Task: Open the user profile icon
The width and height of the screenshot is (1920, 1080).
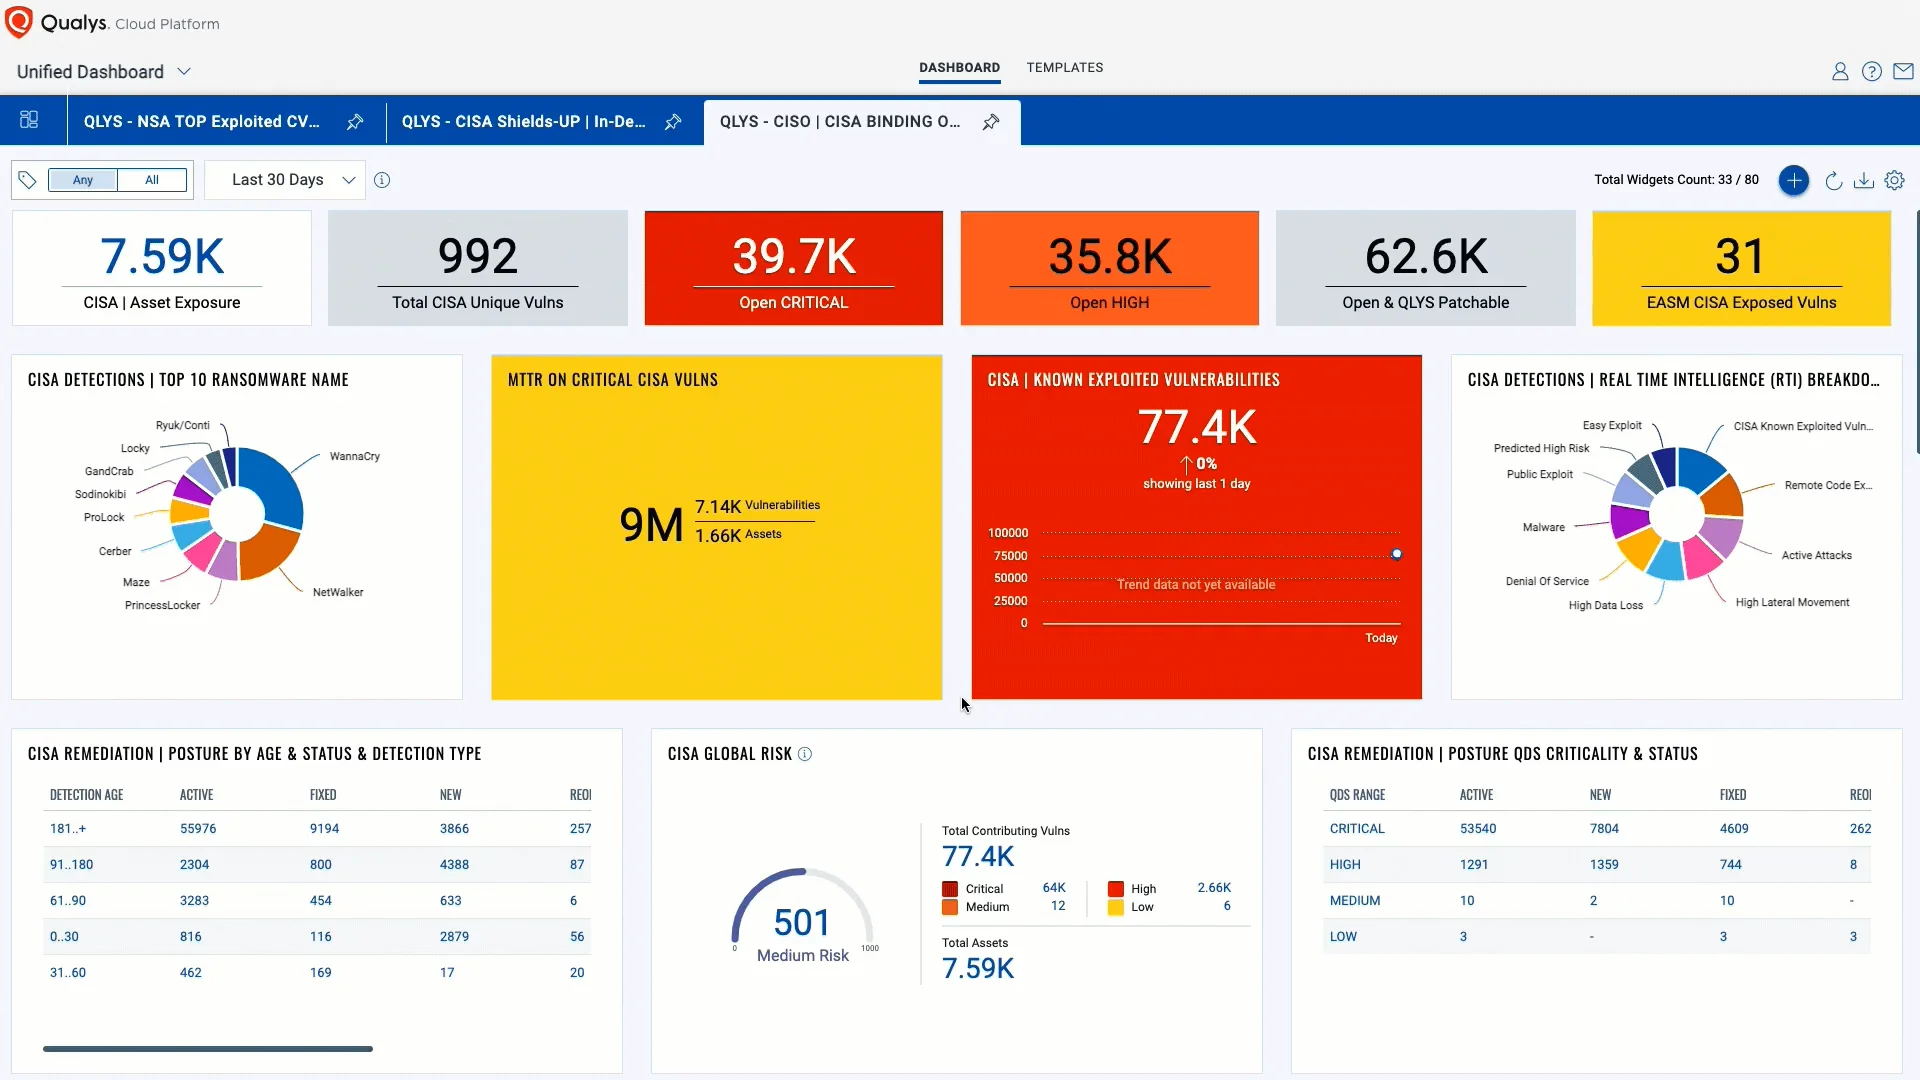Action: point(1840,71)
